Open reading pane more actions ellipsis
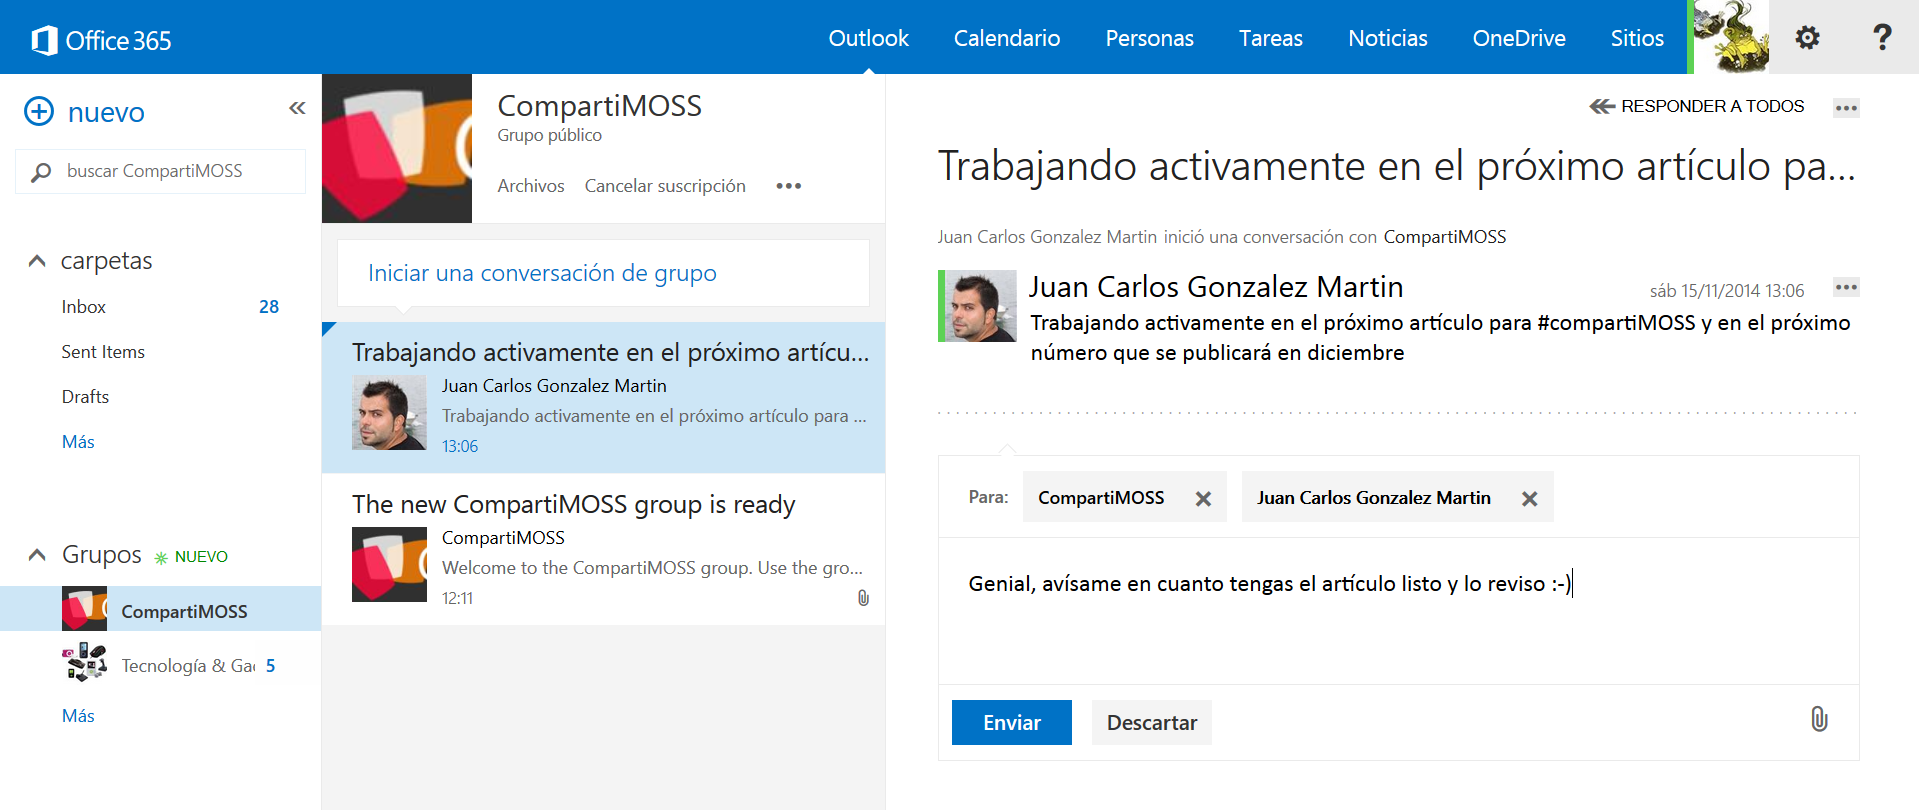This screenshot has width=1919, height=810. [x=1846, y=108]
